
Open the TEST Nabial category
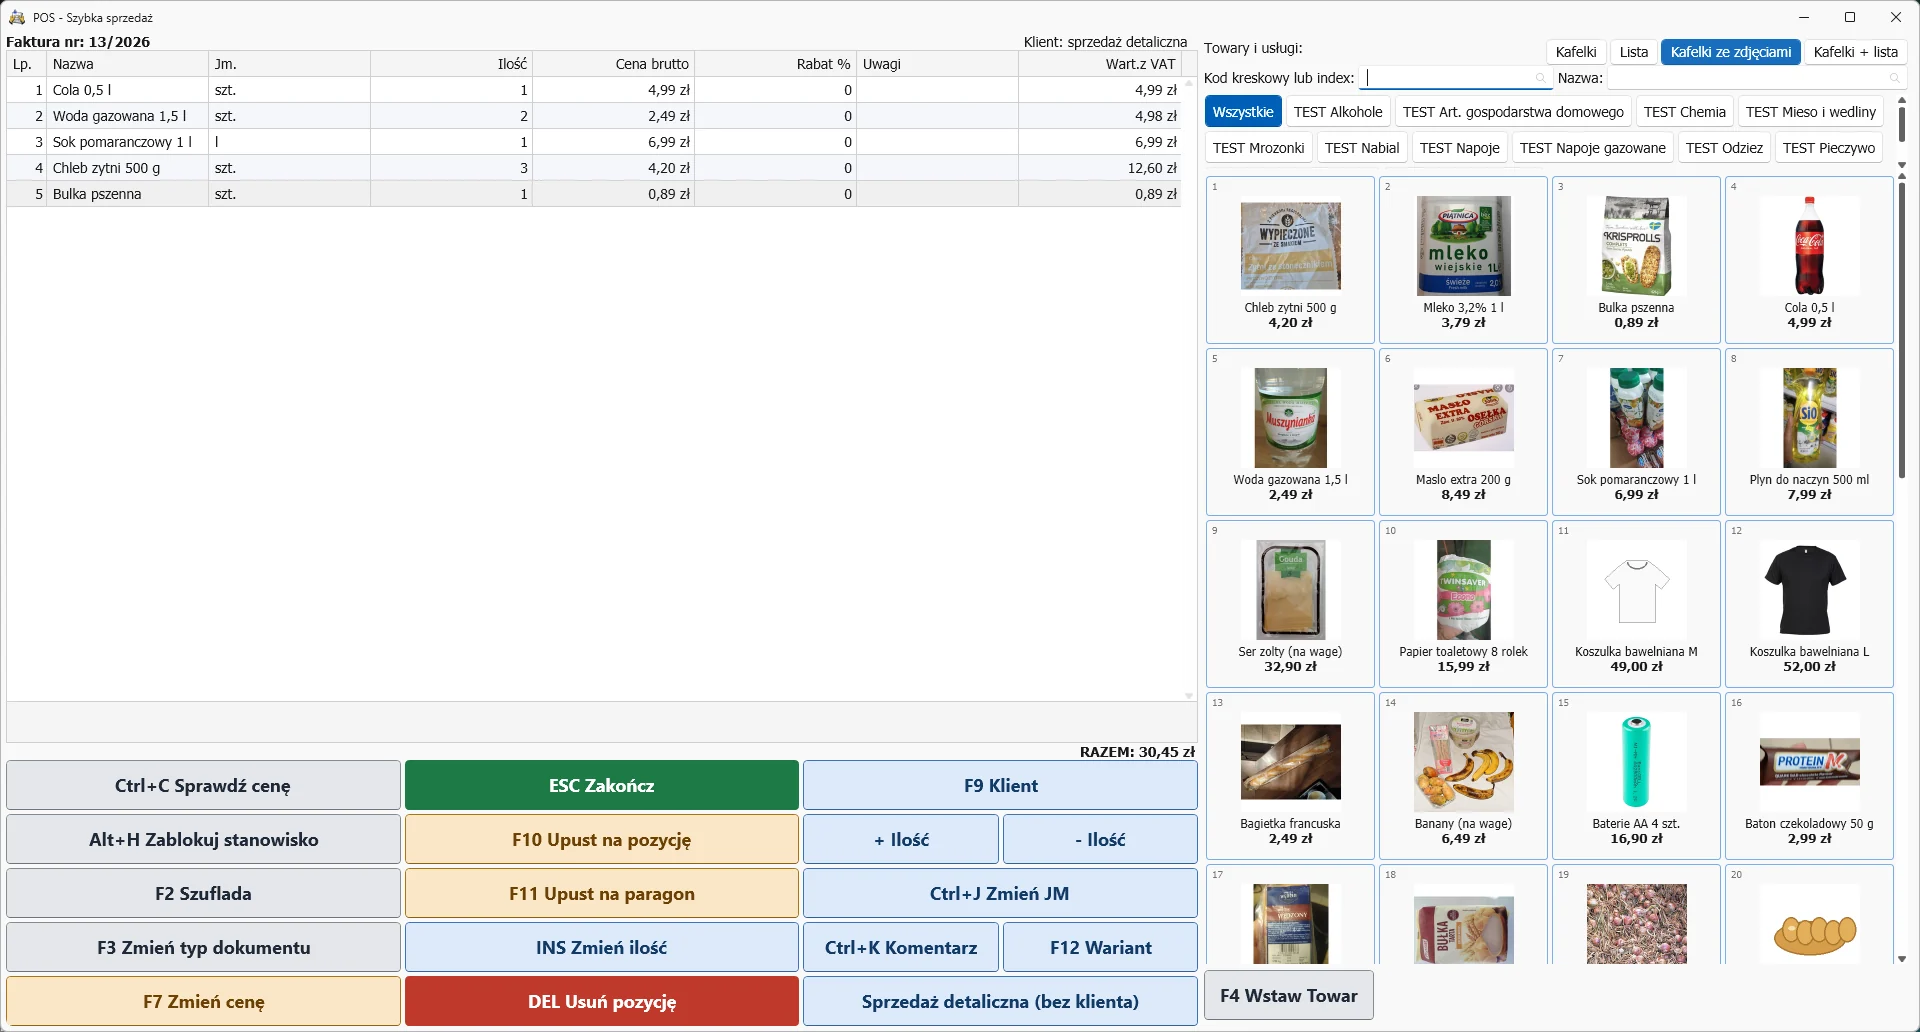(1362, 148)
